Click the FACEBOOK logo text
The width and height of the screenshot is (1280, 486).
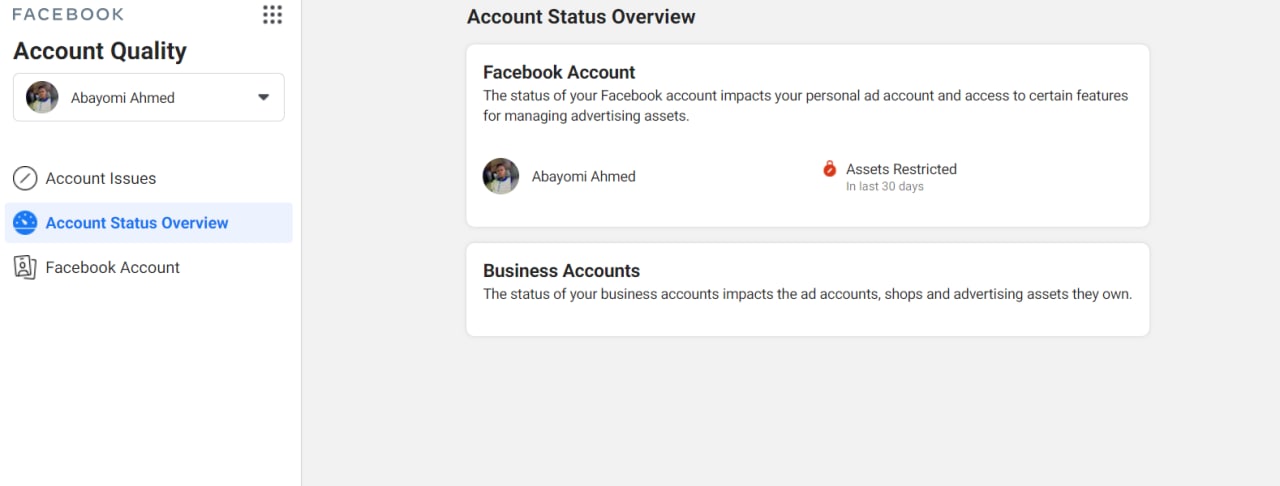pyautogui.click(x=68, y=14)
